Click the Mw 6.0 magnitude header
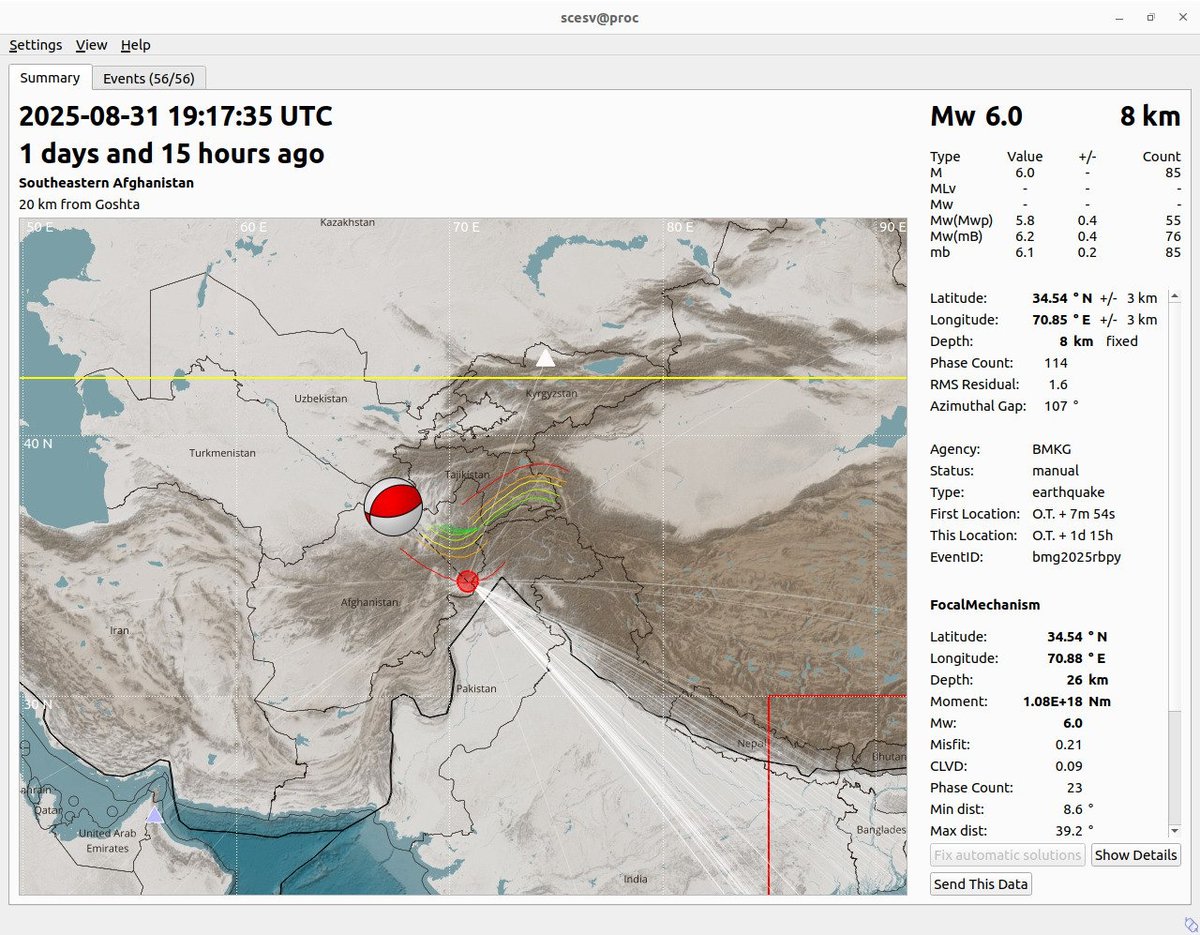Screen dimensions: 1200x935 975,116
